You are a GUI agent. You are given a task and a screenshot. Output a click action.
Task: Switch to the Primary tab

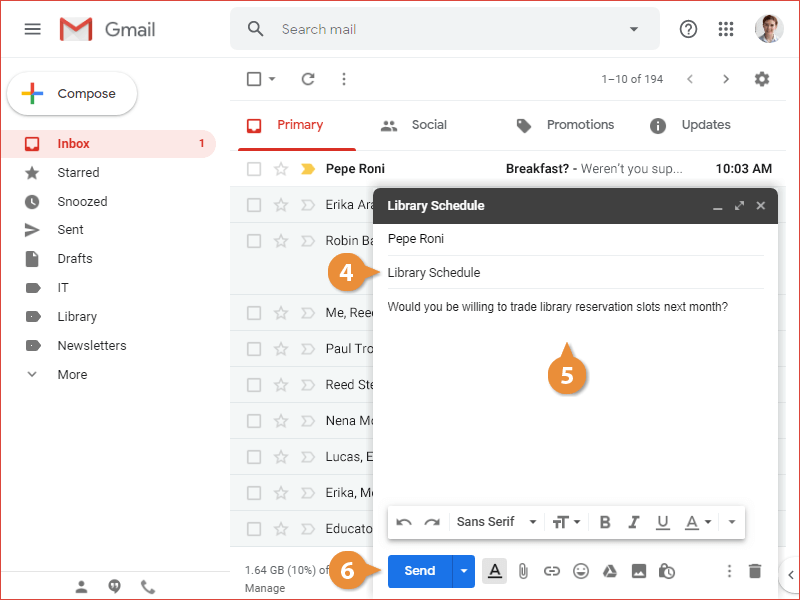point(296,126)
